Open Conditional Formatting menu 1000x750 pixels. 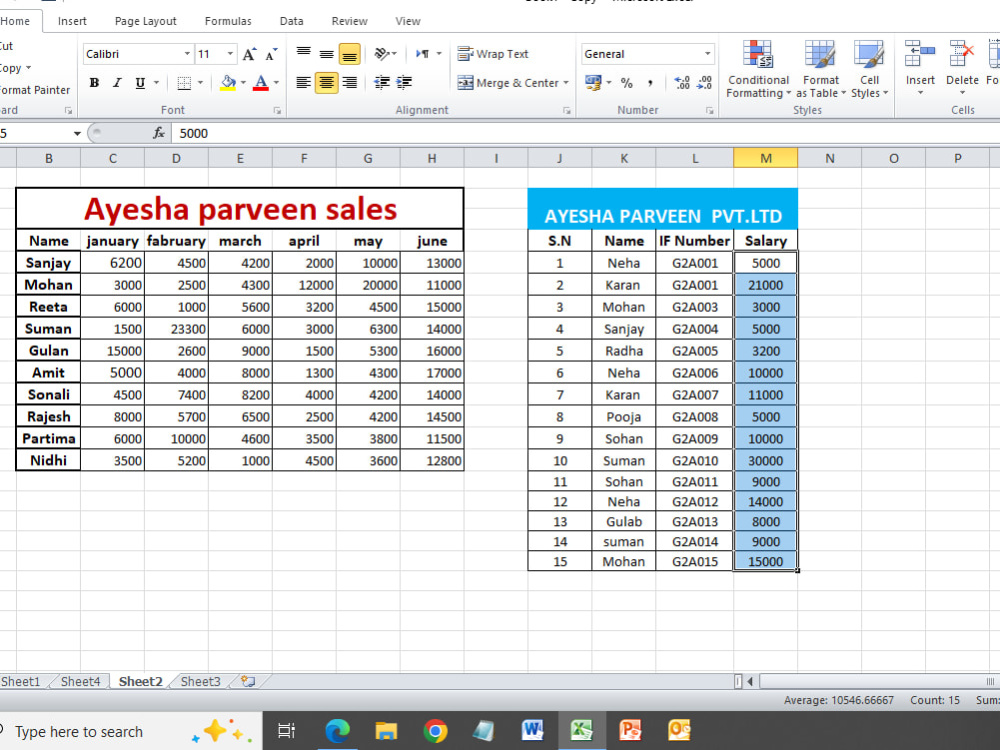(x=758, y=69)
